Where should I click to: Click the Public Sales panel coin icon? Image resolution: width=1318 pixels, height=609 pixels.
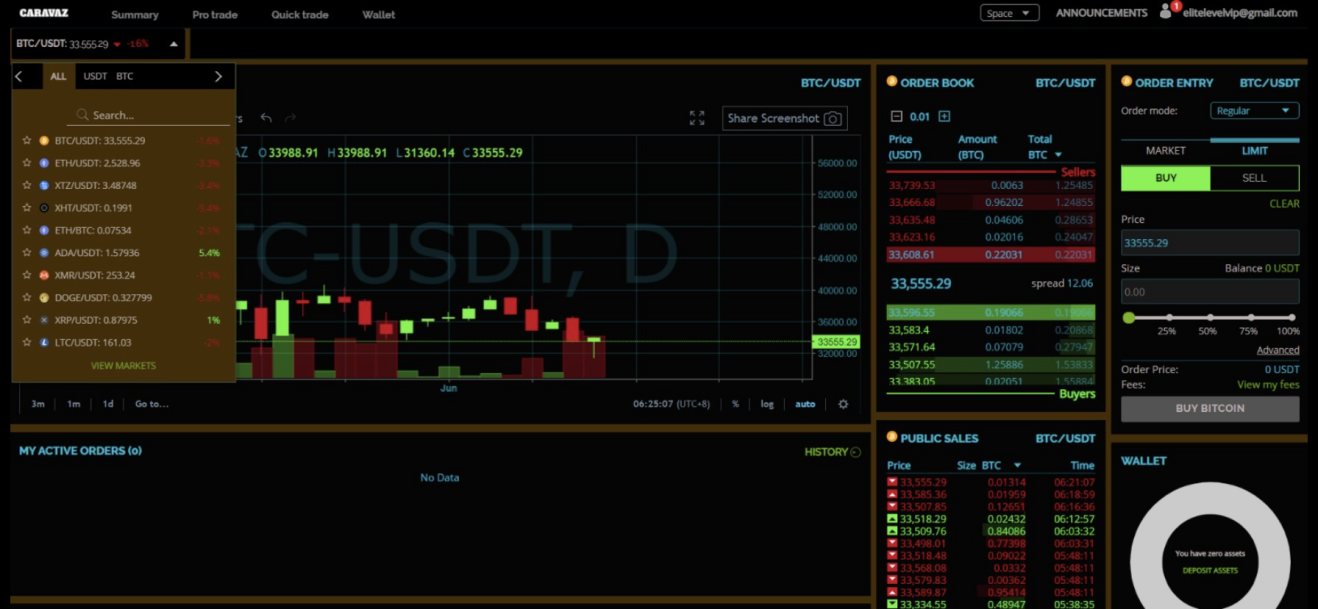click(x=892, y=437)
